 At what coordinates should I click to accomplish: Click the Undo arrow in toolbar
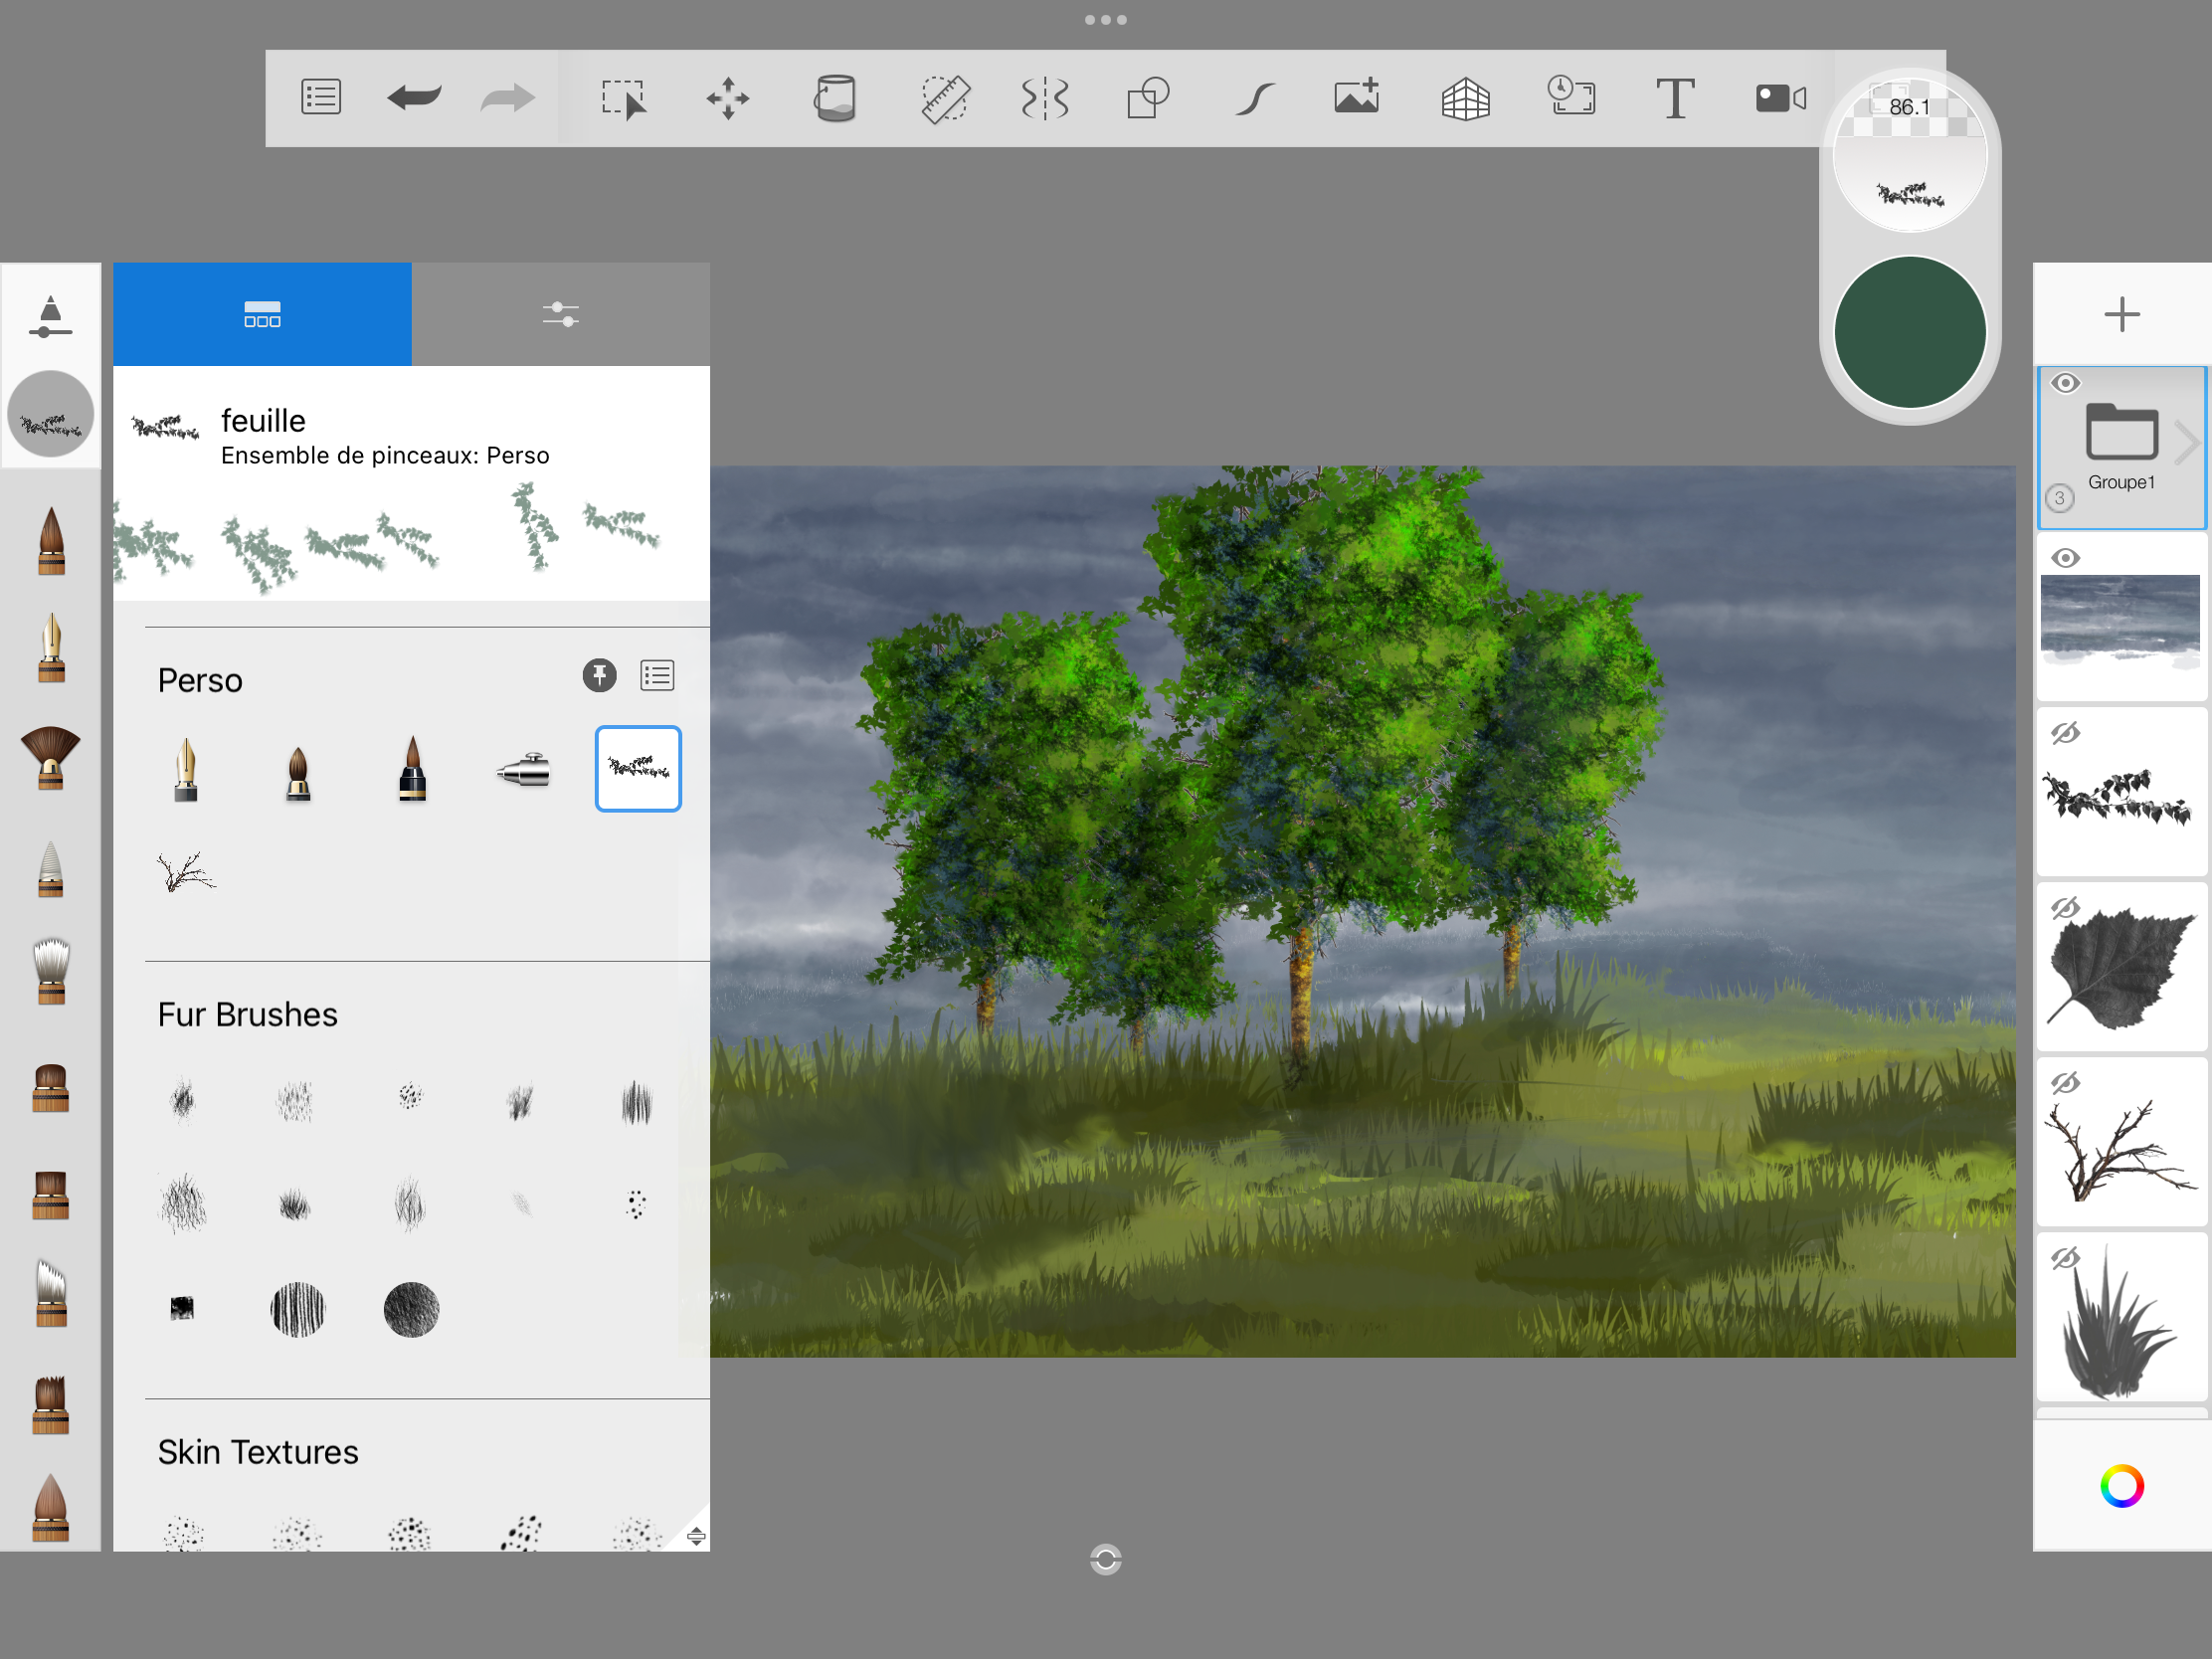(414, 98)
